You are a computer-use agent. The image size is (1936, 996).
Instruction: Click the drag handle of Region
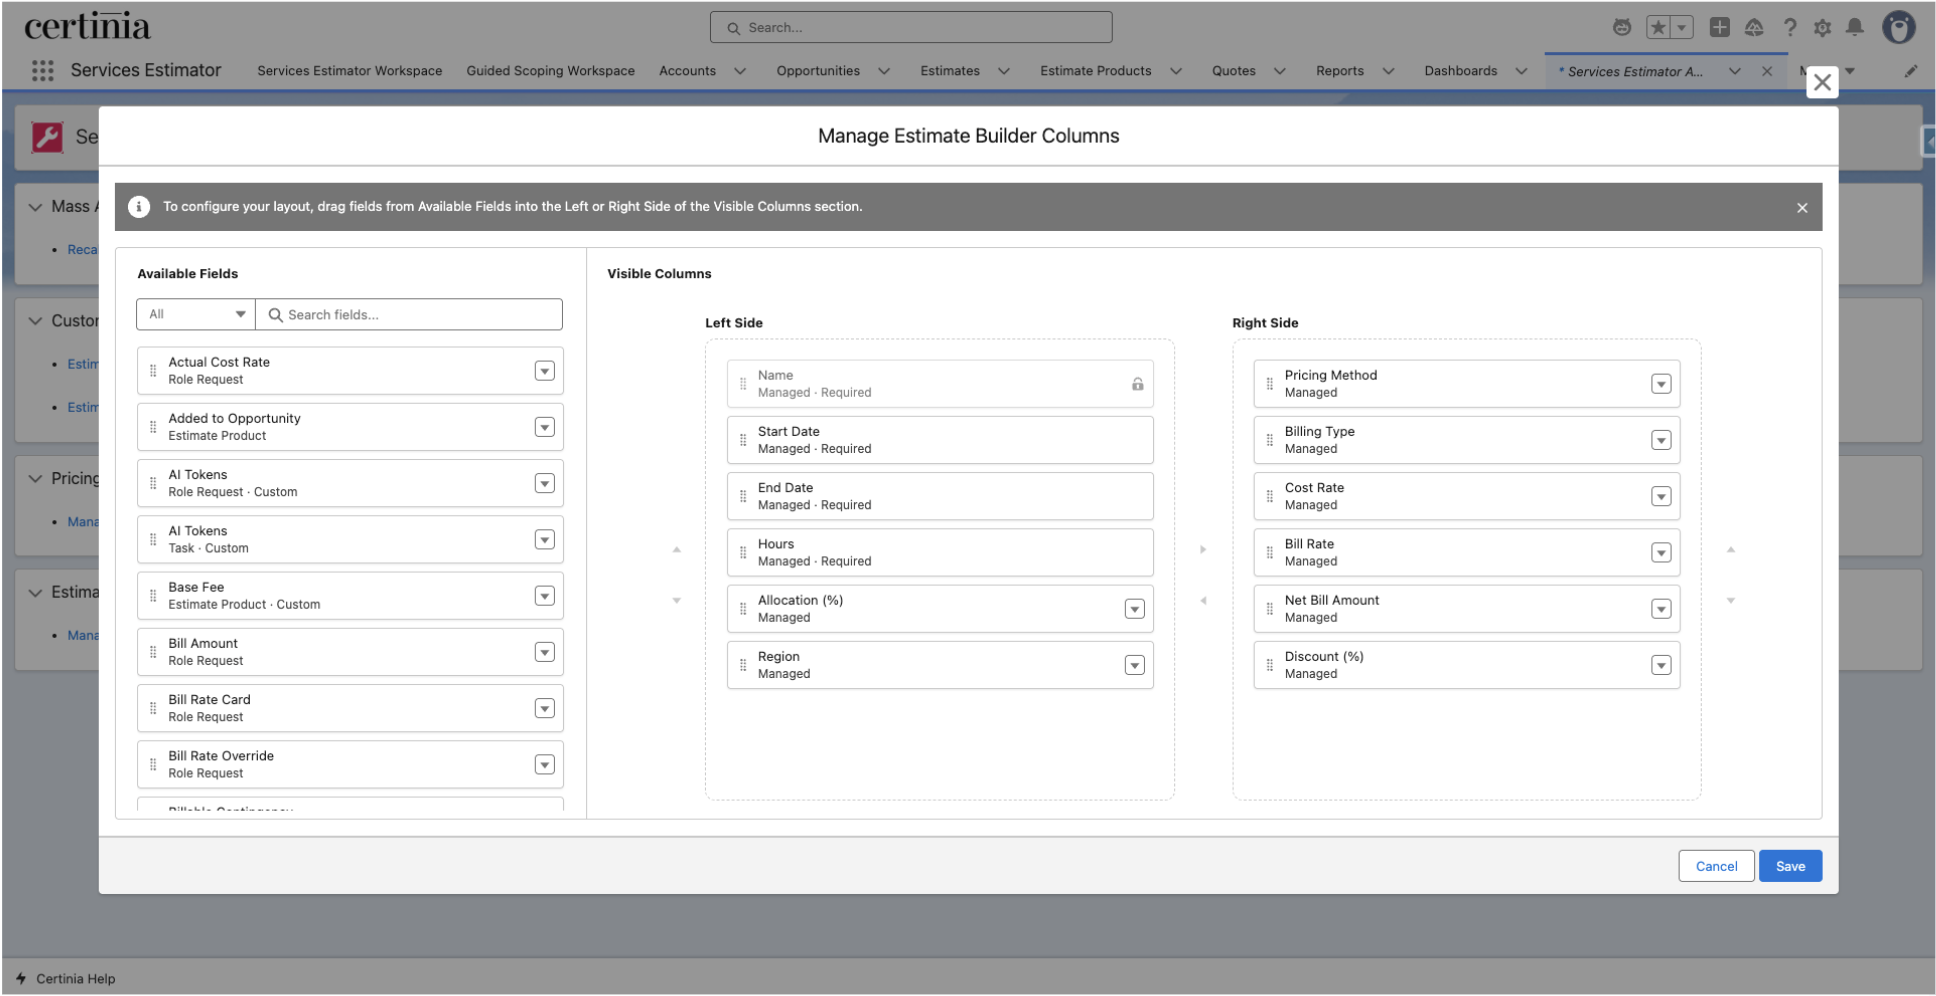coord(743,665)
